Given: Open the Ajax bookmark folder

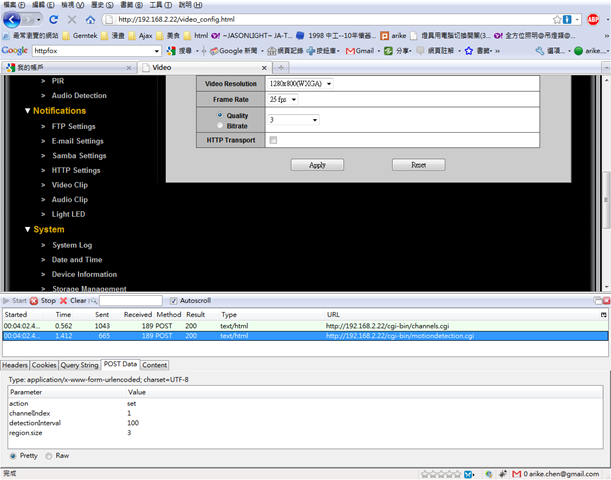Looking at the screenshot, I should (x=141, y=36).
